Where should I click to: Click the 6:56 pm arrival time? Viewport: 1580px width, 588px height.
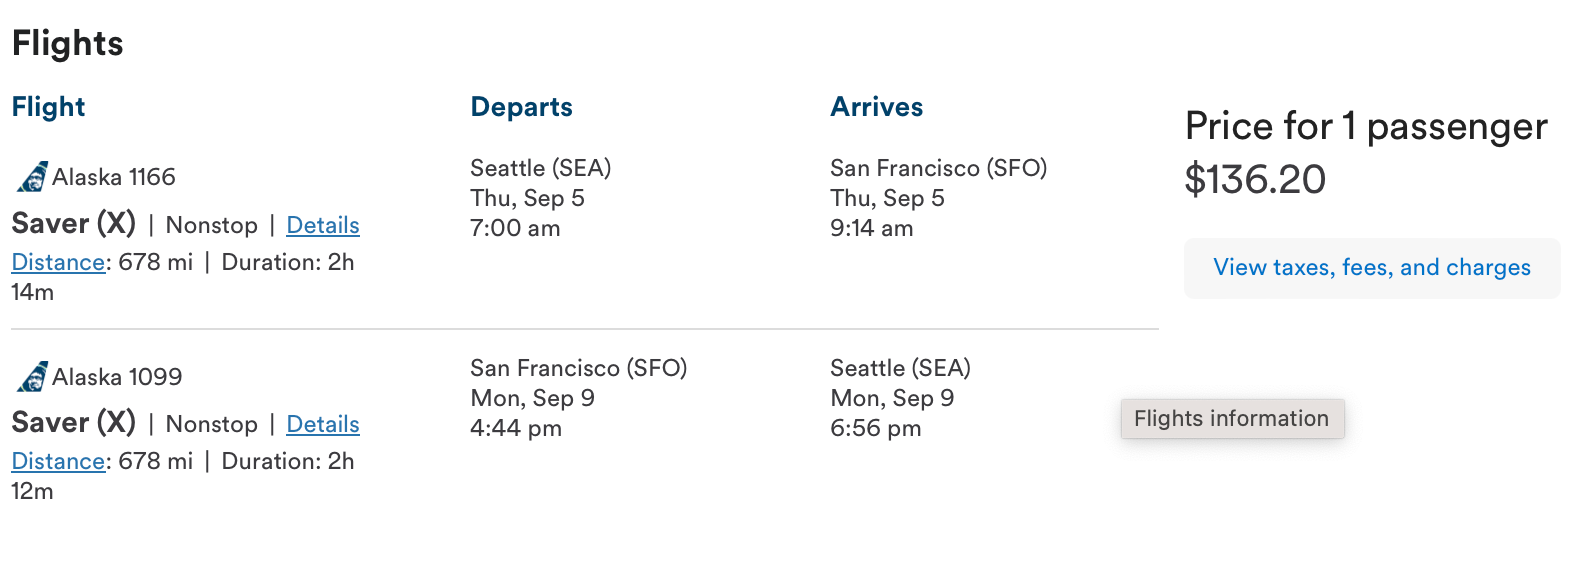(875, 428)
